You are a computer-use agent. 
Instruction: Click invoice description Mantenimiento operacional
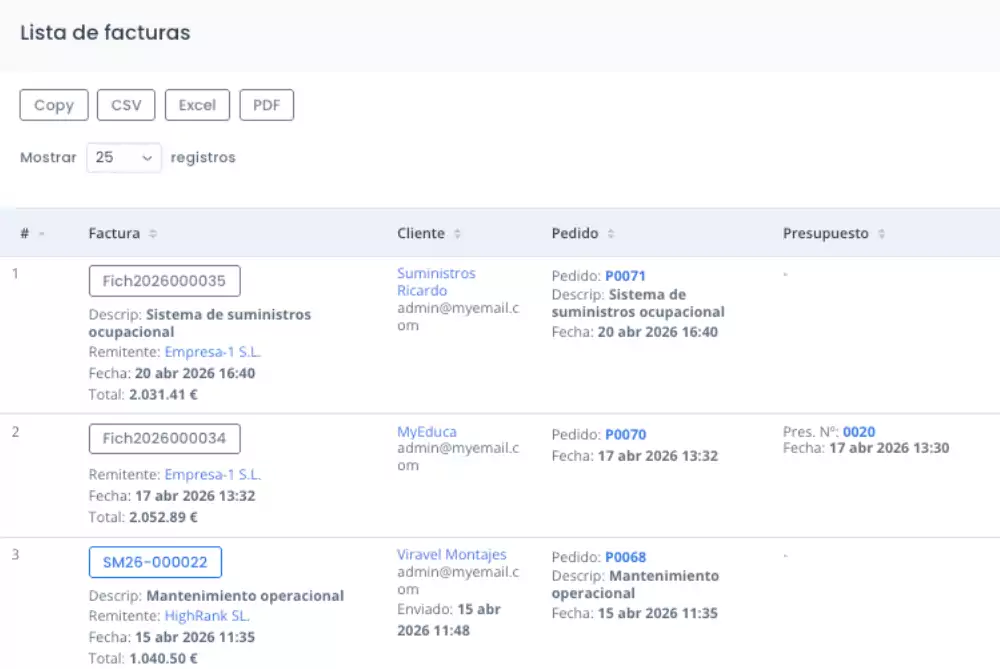coord(245,596)
